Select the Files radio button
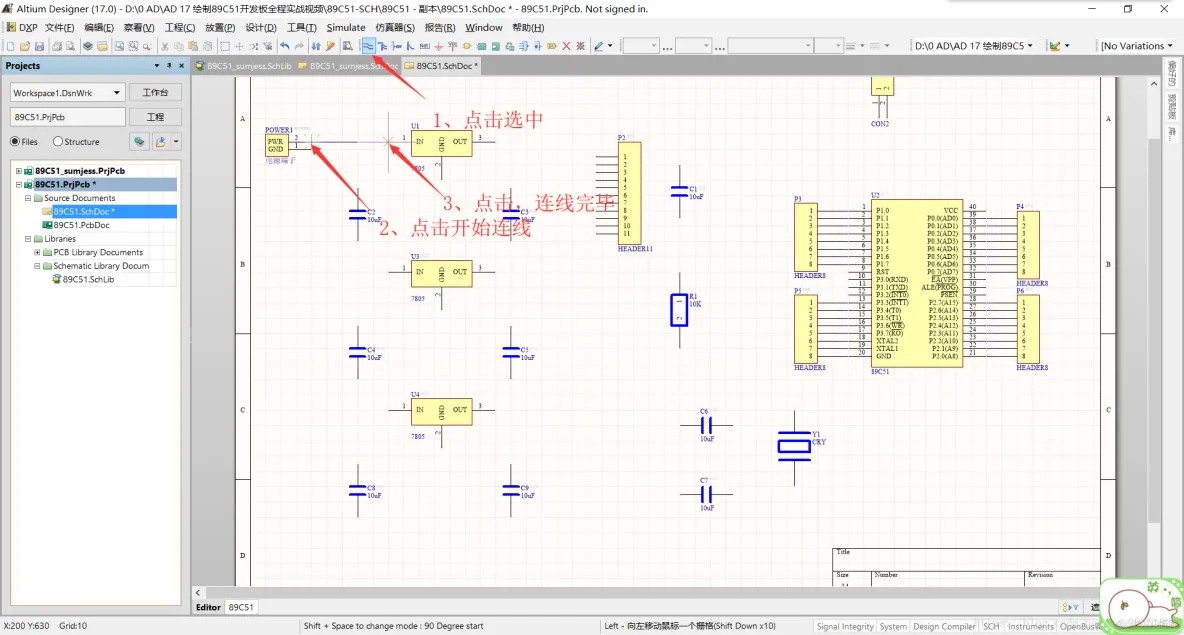Image resolution: width=1184 pixels, height=635 pixels. pyautogui.click(x=15, y=141)
